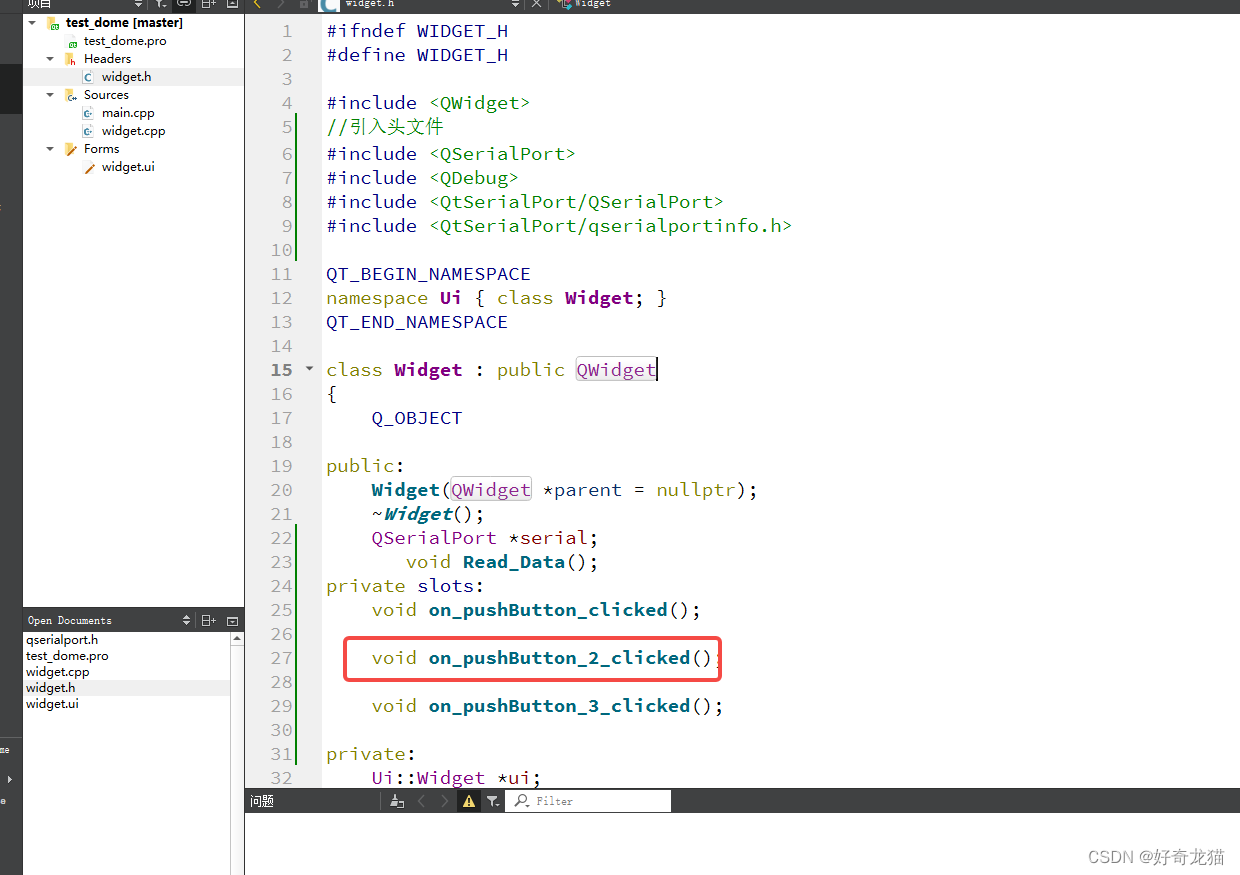This screenshot has height=875, width=1240.
Task: Close the Open Documents pane
Action: point(232,620)
